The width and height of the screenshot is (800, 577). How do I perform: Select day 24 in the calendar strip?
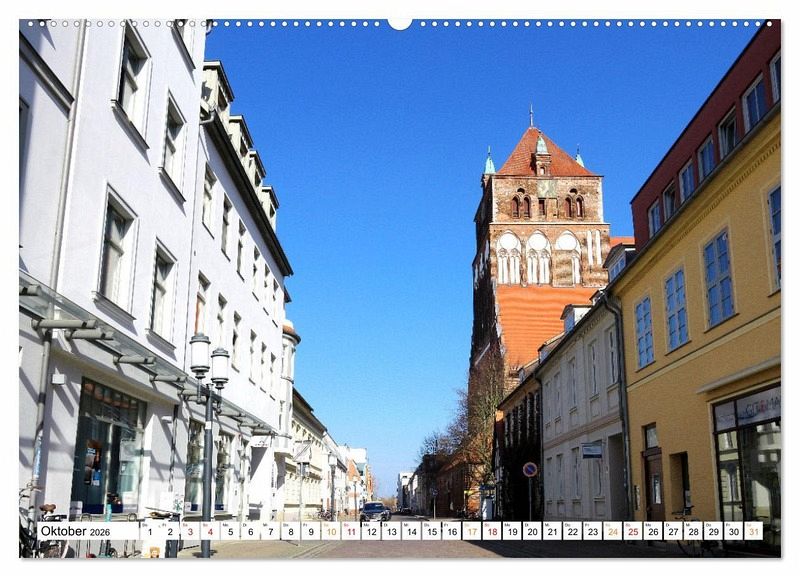tap(613, 531)
